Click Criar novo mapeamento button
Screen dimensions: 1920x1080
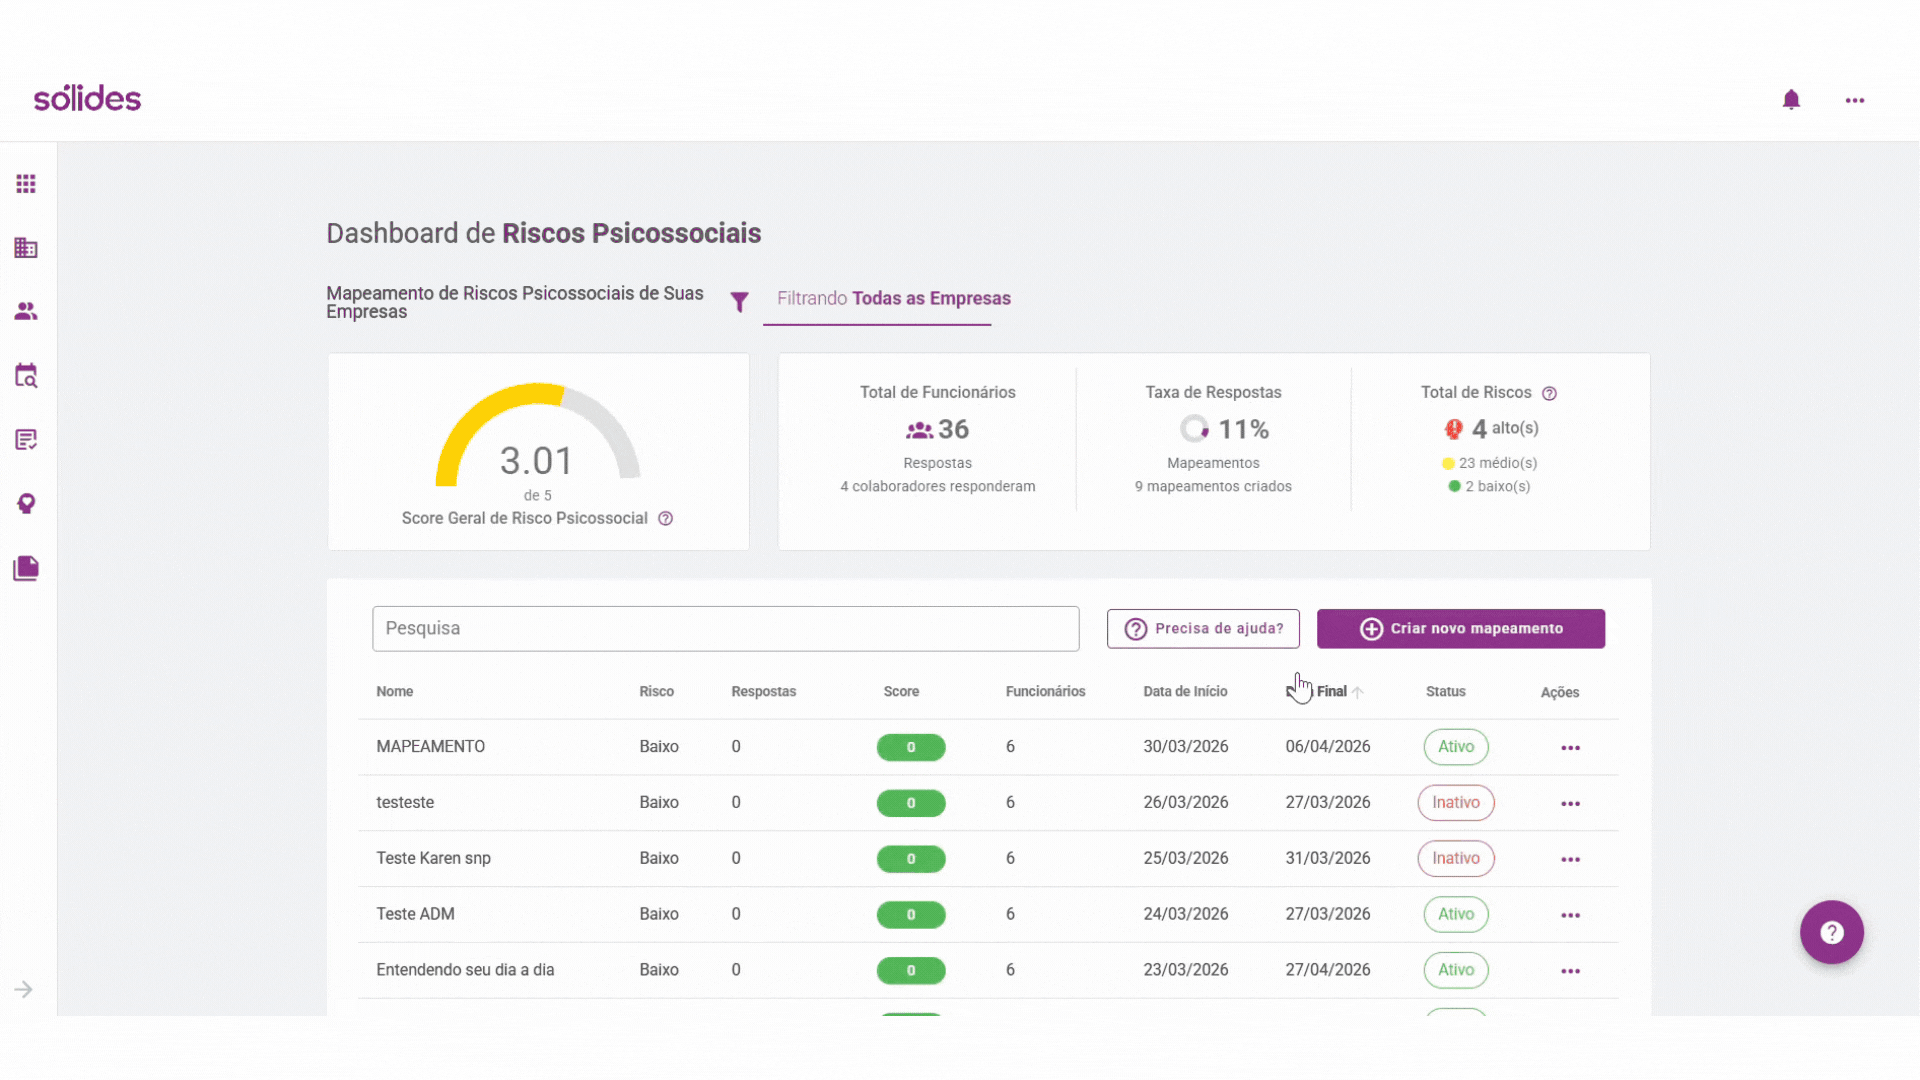point(1461,629)
